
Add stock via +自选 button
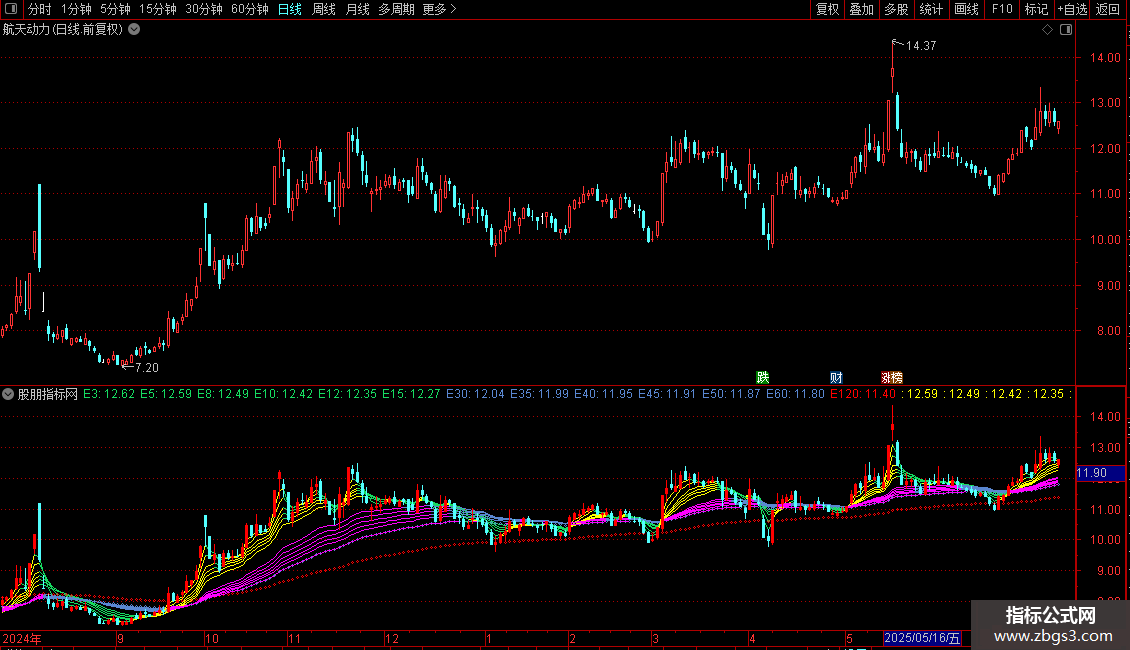tap(1072, 9)
